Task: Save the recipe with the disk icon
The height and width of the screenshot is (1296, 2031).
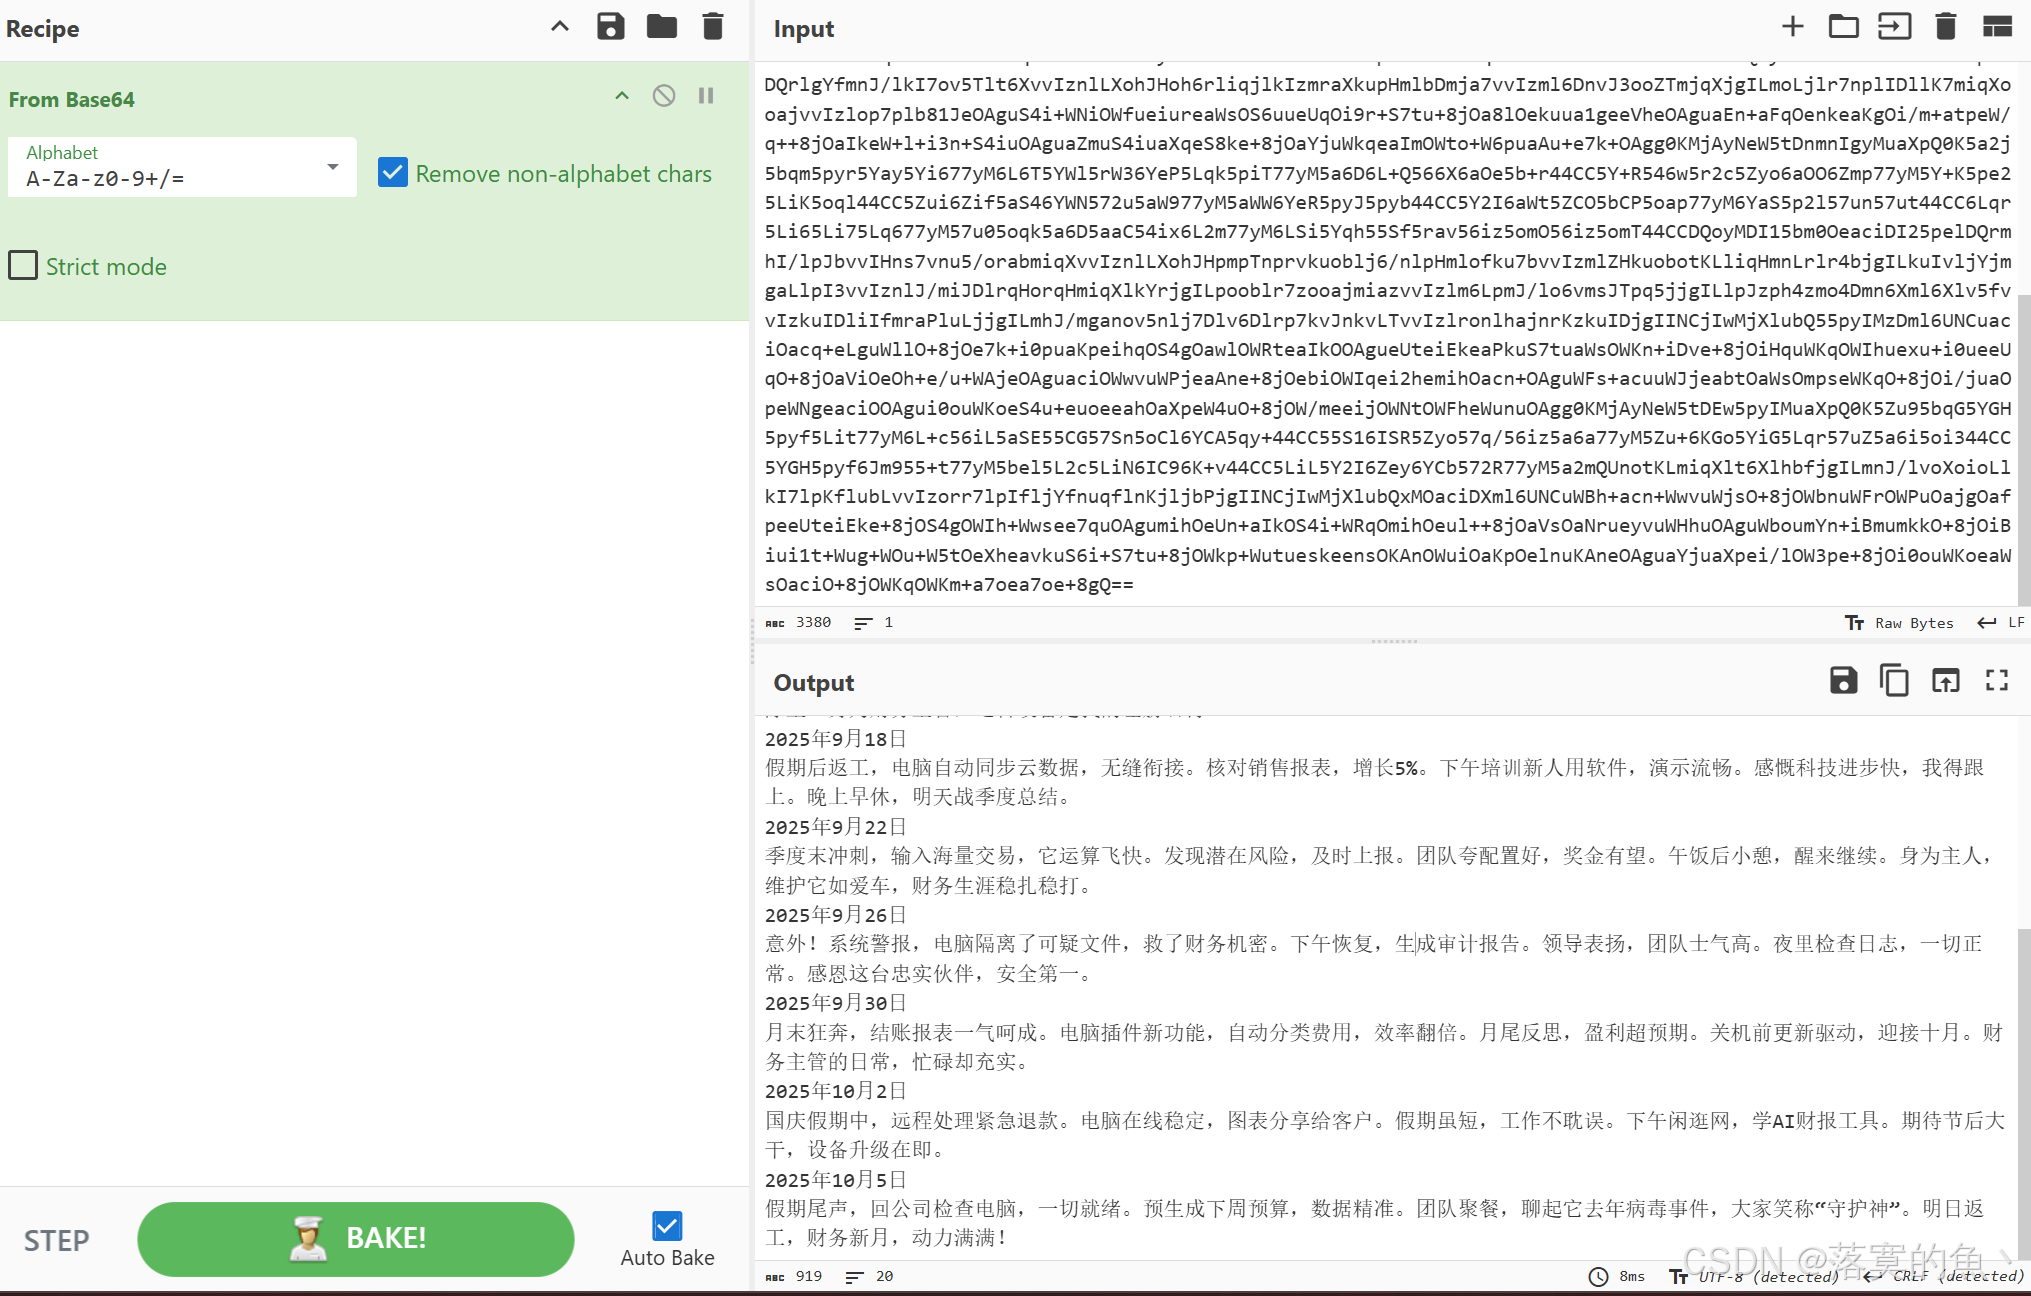Action: [610, 27]
